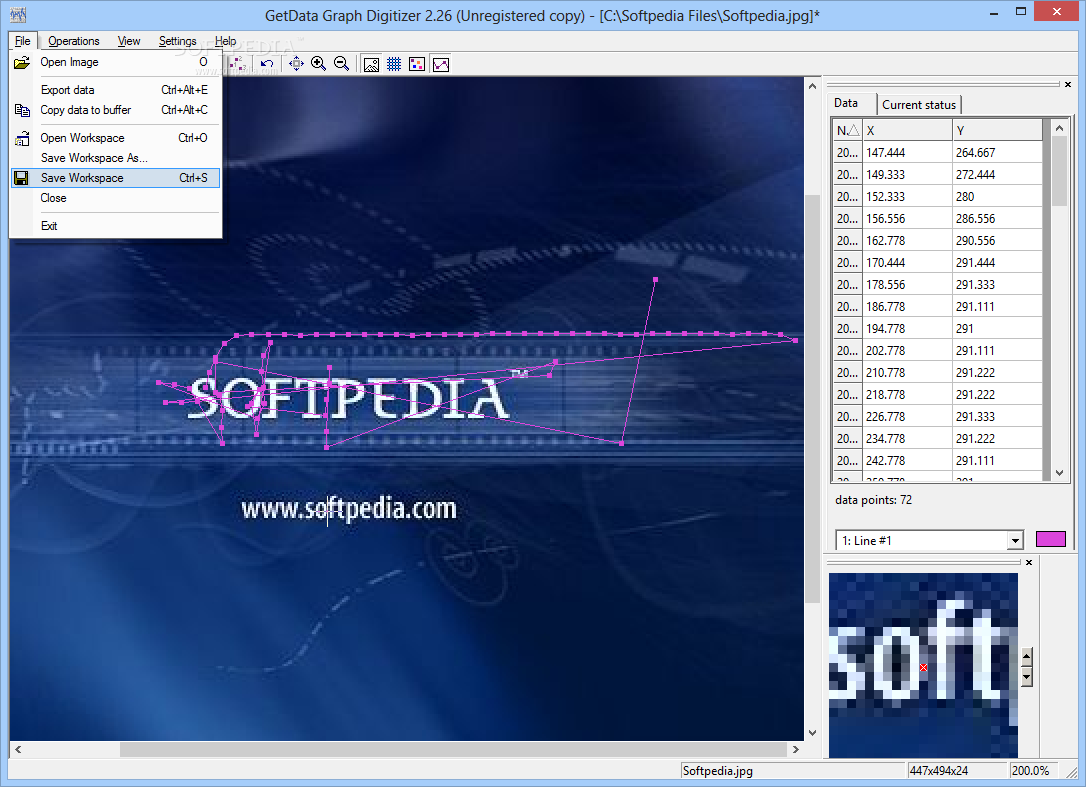1086x787 pixels.
Task: Open the View menu
Action: (x=129, y=41)
